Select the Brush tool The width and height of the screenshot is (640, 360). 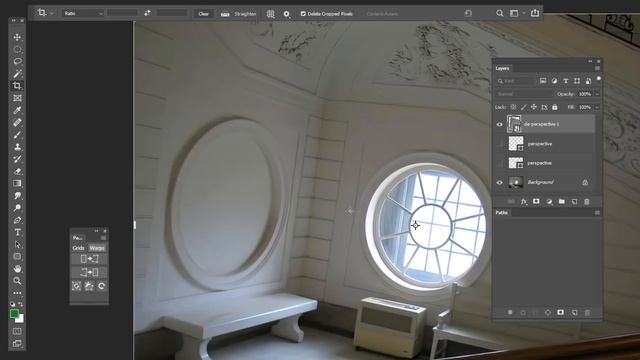click(17, 135)
